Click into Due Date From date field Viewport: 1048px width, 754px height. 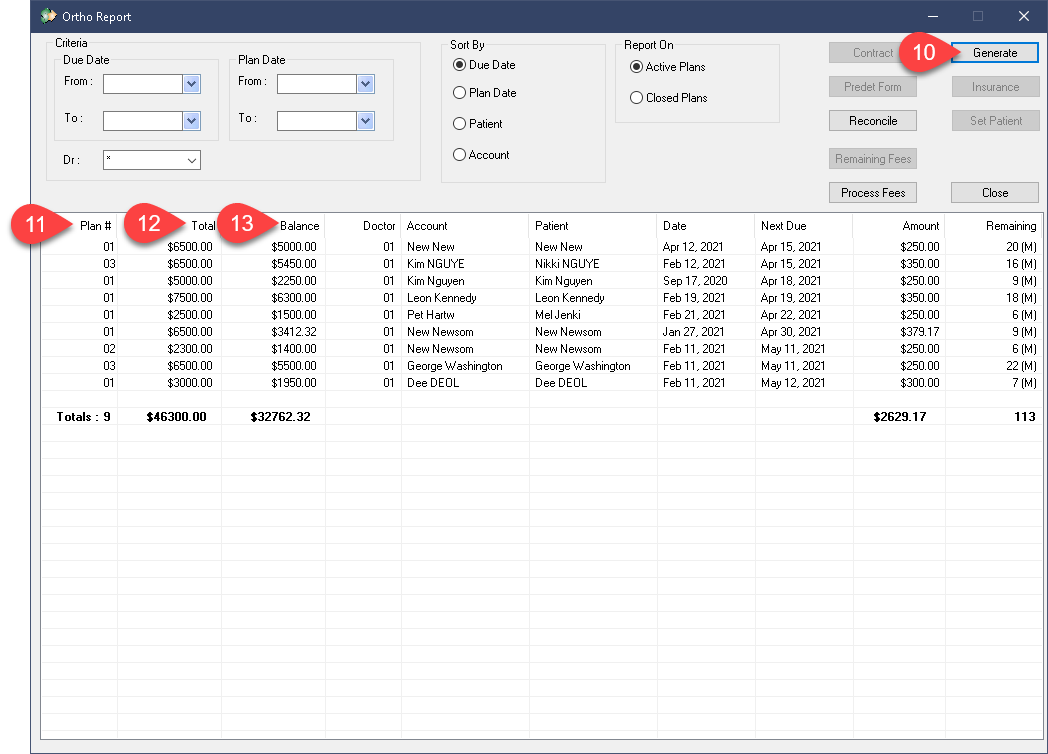(143, 84)
